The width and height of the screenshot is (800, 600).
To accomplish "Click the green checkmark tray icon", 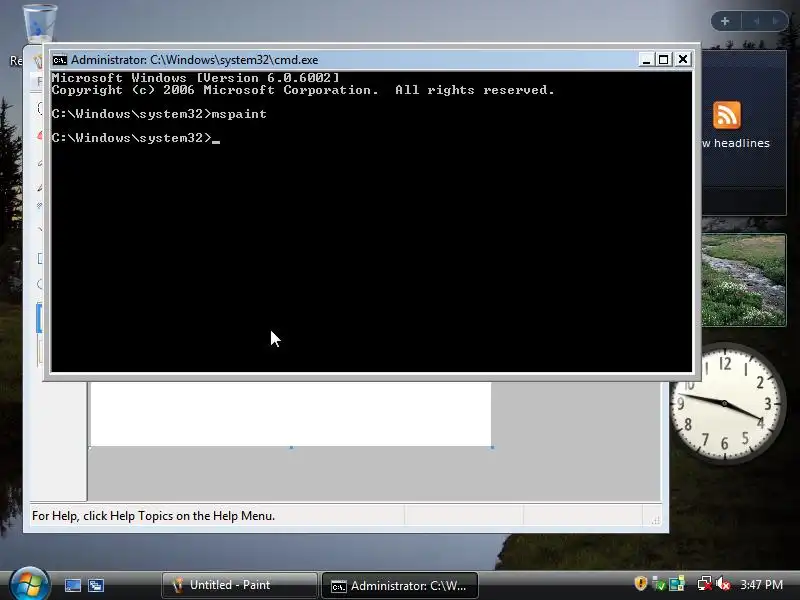I will click(x=659, y=584).
